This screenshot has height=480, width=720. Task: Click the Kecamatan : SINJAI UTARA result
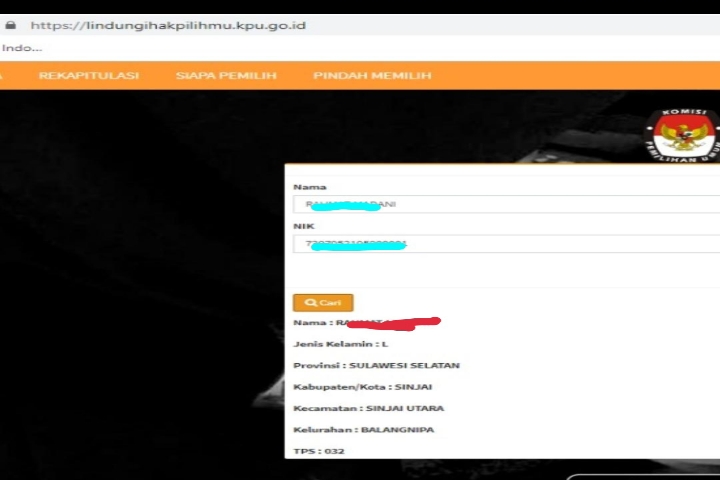(x=369, y=408)
